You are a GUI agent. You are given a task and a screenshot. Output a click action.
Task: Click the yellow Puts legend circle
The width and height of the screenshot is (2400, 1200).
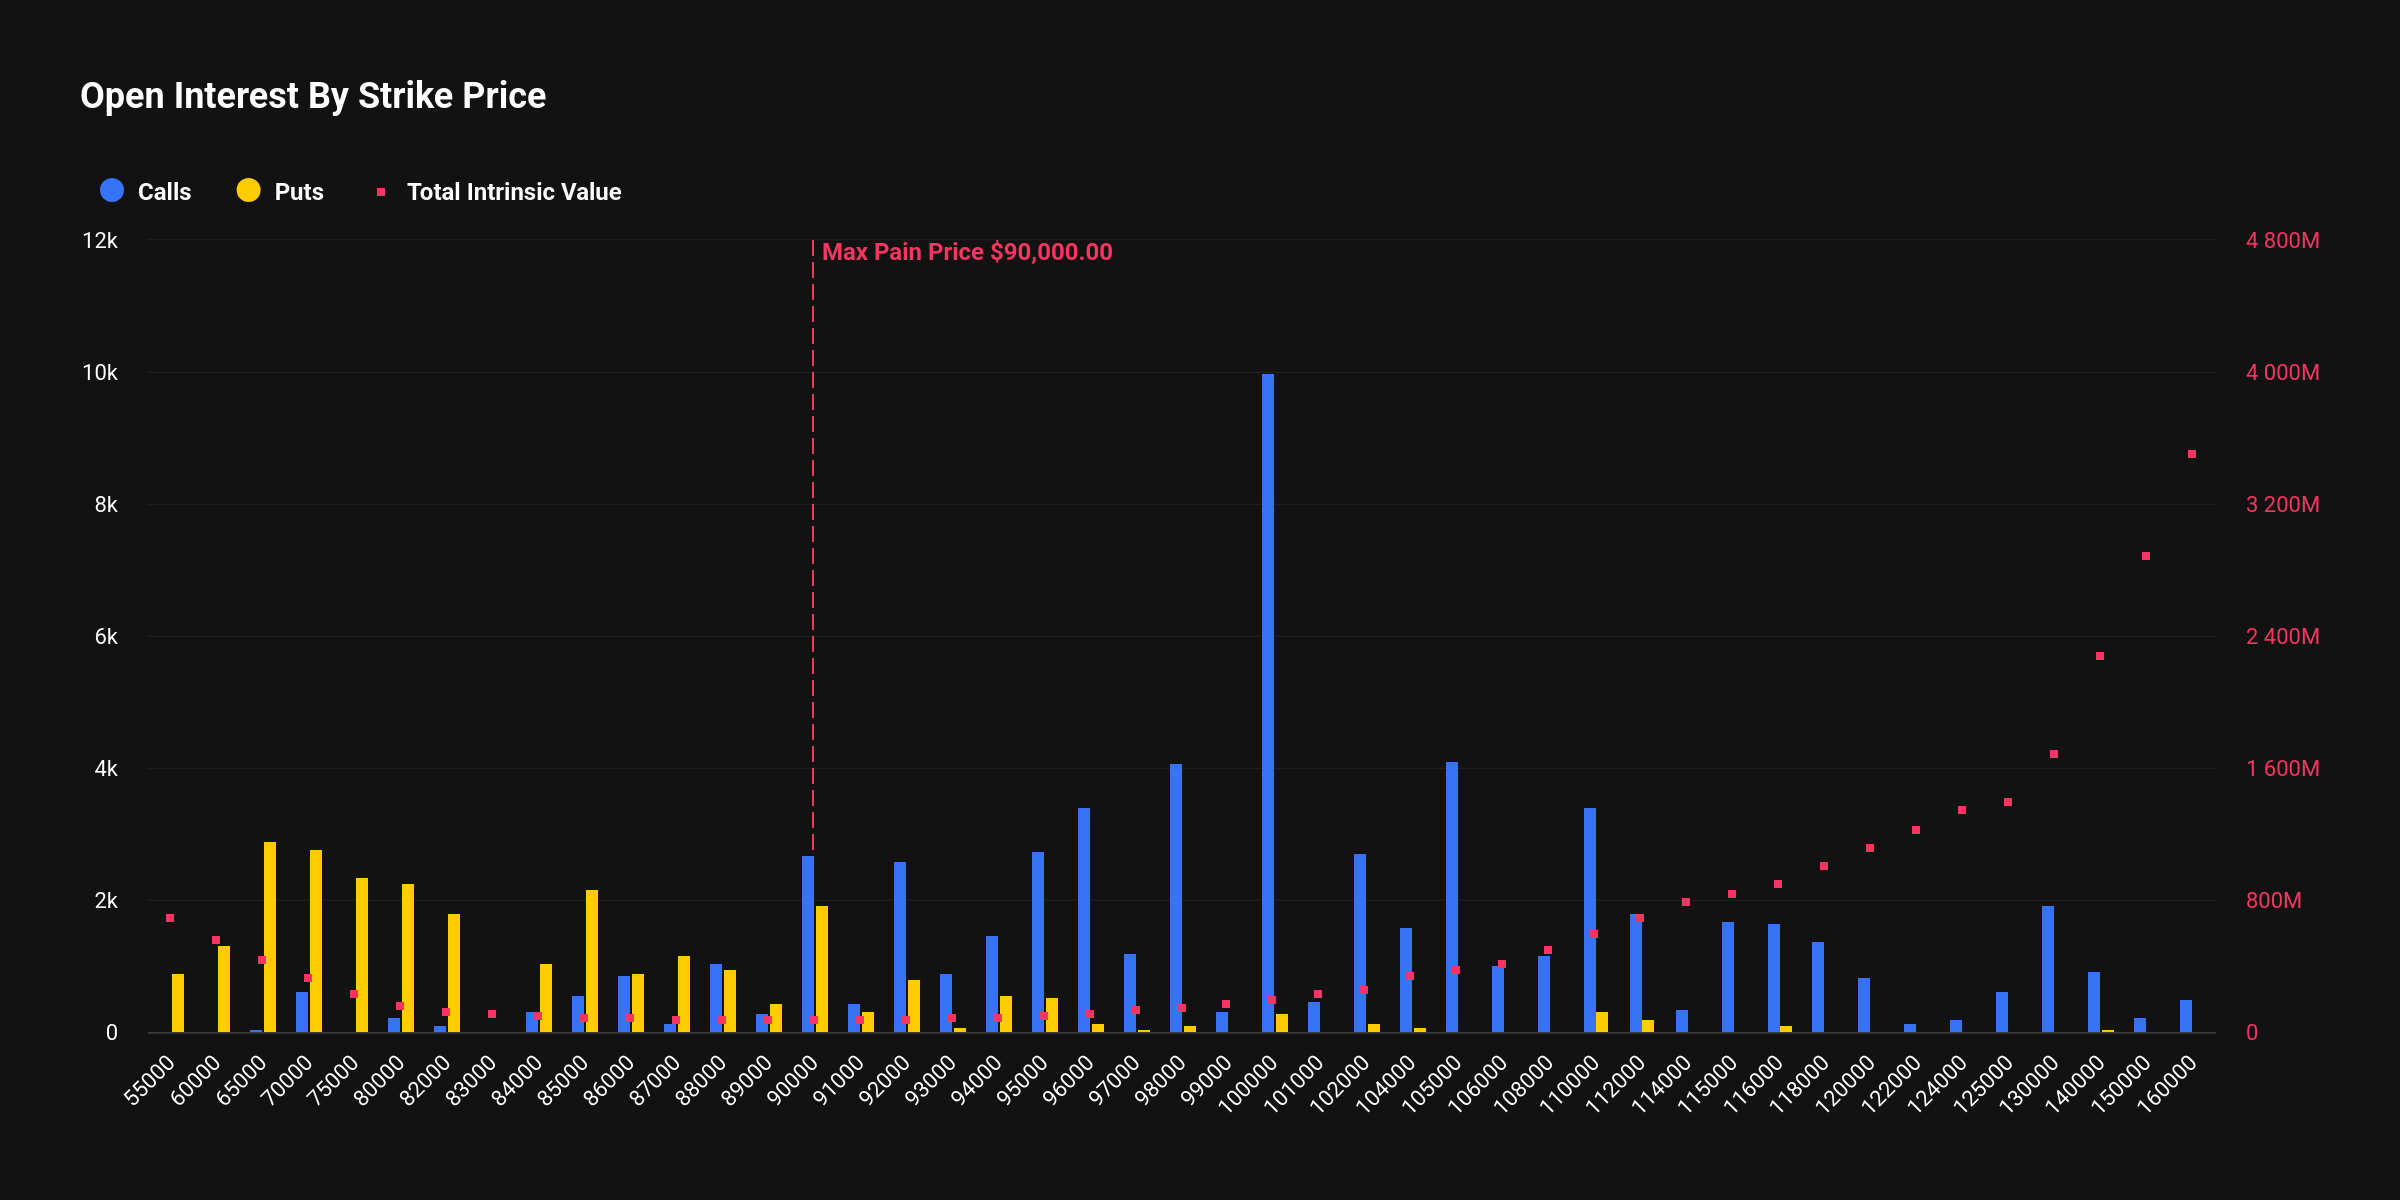(x=248, y=191)
